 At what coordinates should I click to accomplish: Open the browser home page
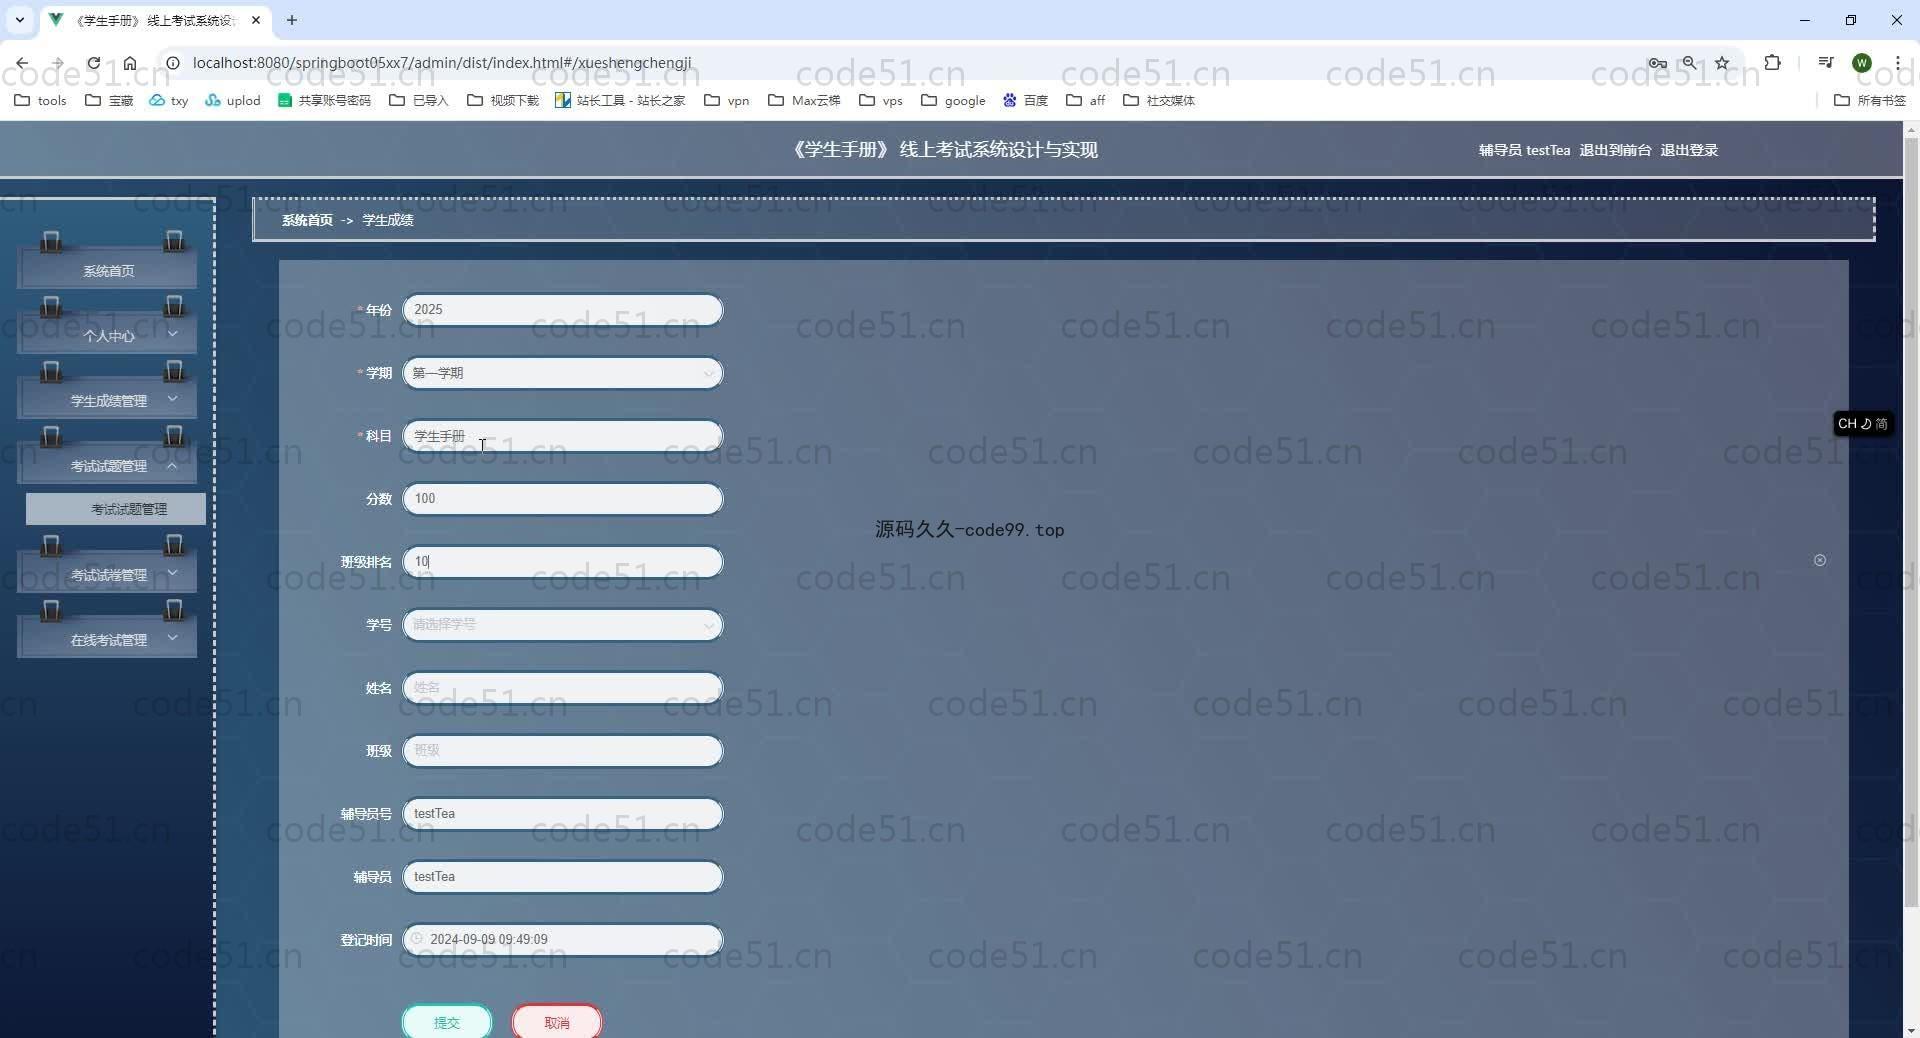(x=130, y=63)
